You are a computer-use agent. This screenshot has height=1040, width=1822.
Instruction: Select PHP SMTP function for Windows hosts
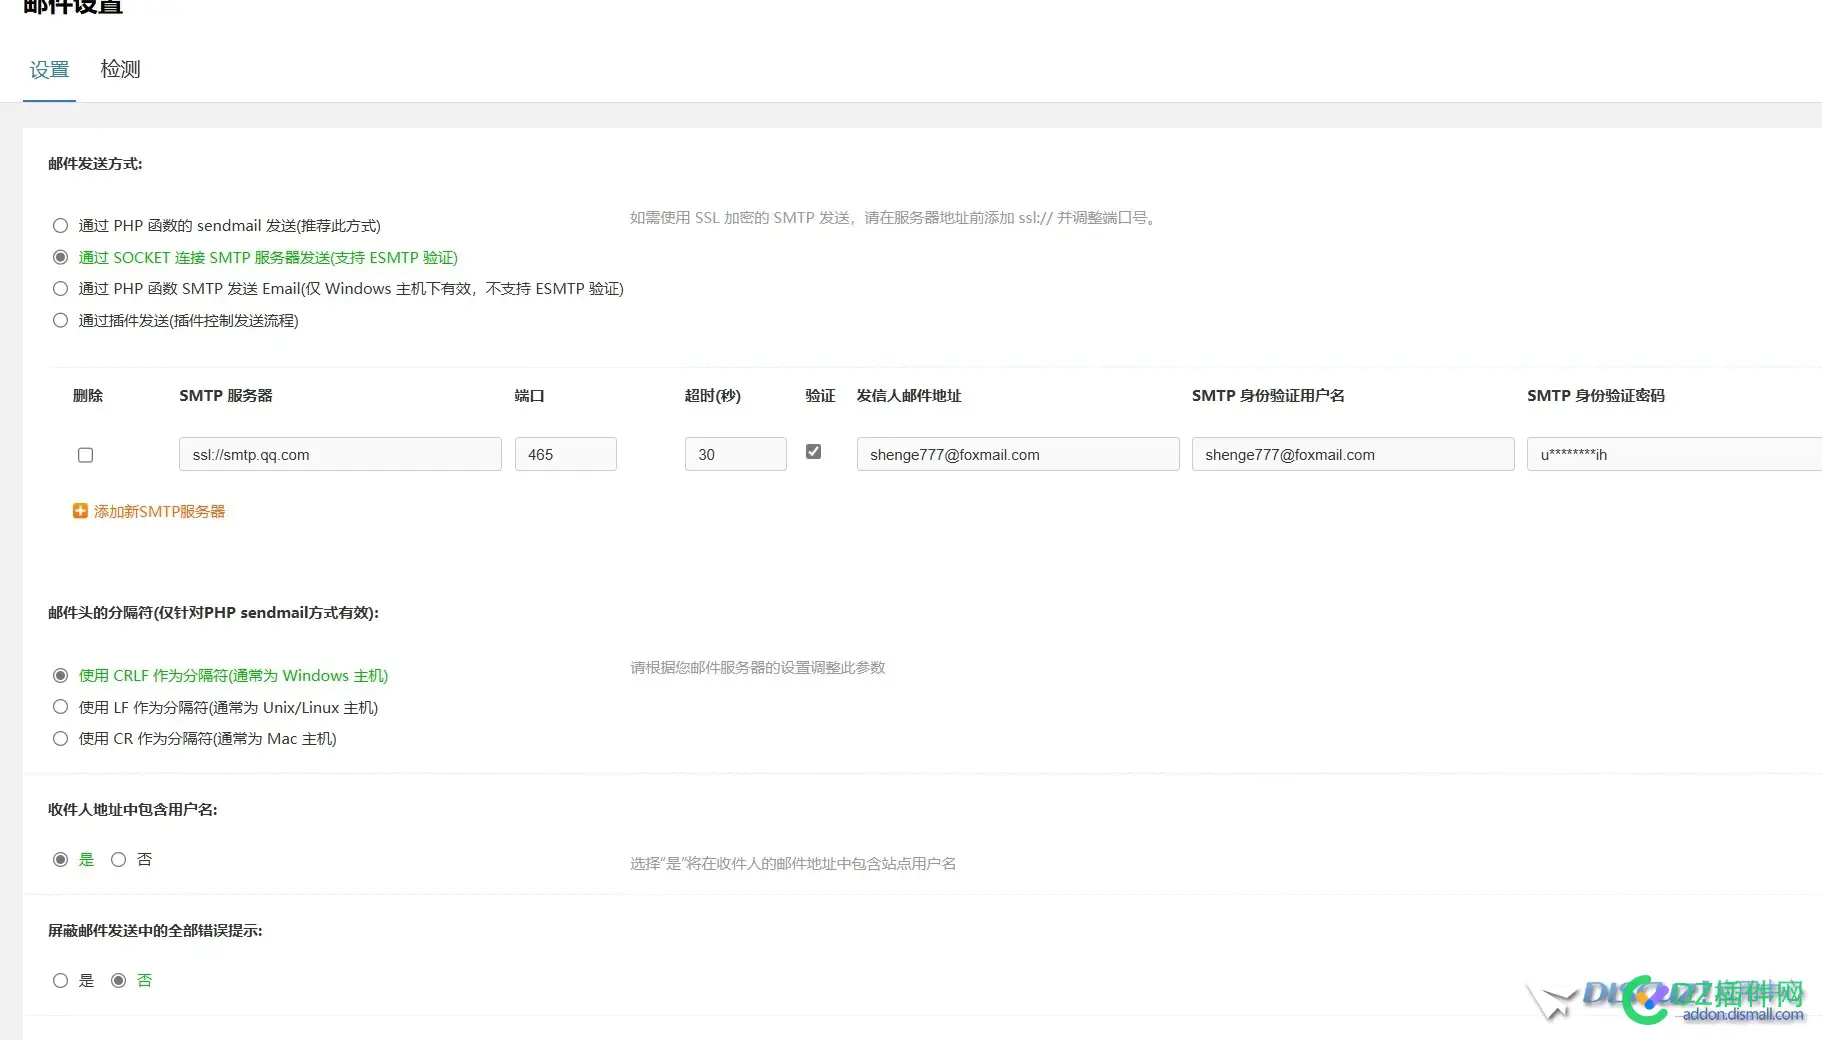60,288
